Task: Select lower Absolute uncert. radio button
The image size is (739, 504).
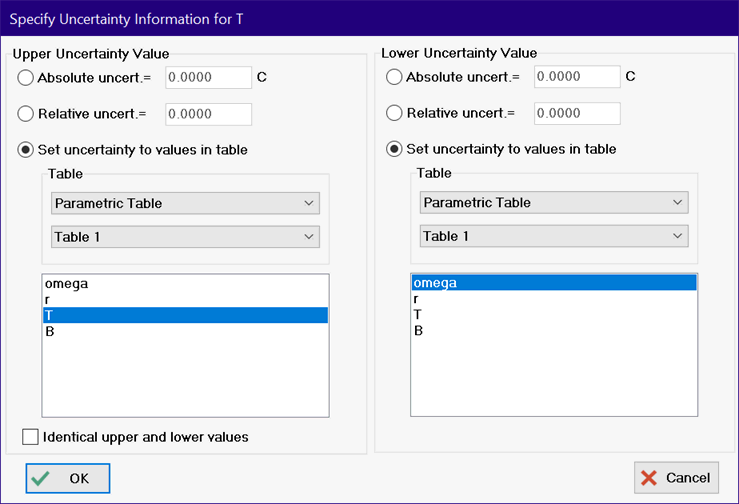Action: [x=394, y=77]
